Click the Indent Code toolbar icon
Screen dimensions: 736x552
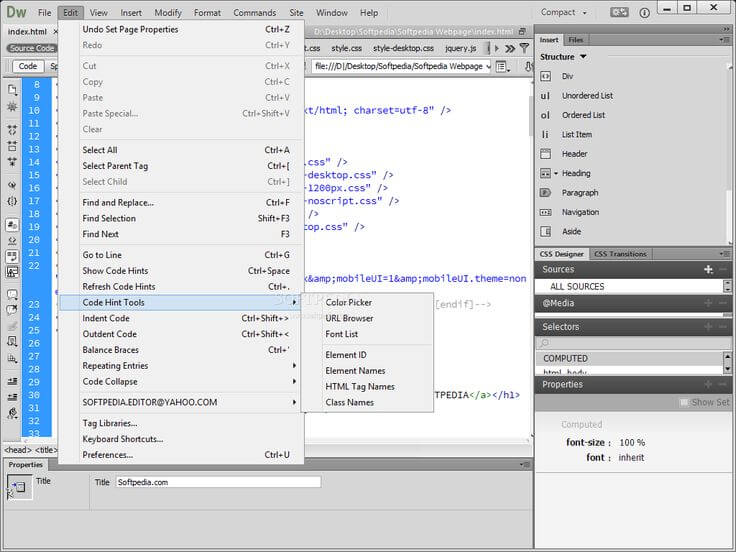(12, 381)
